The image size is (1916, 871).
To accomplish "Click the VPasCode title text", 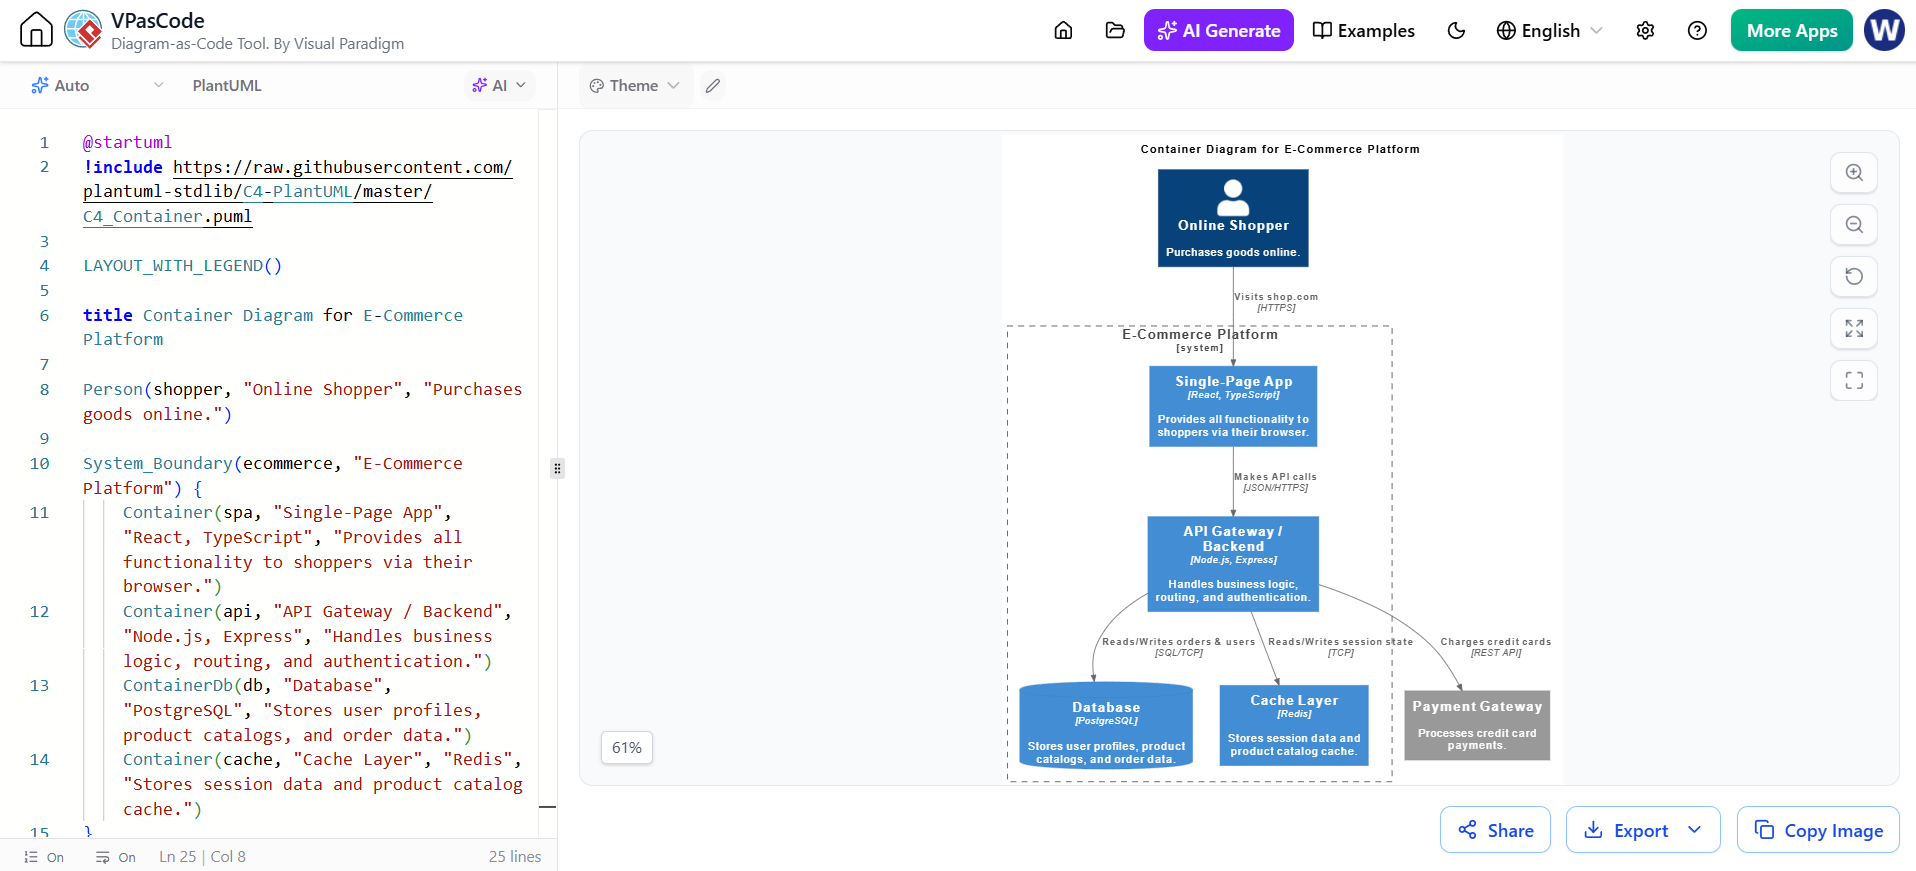I will (157, 20).
